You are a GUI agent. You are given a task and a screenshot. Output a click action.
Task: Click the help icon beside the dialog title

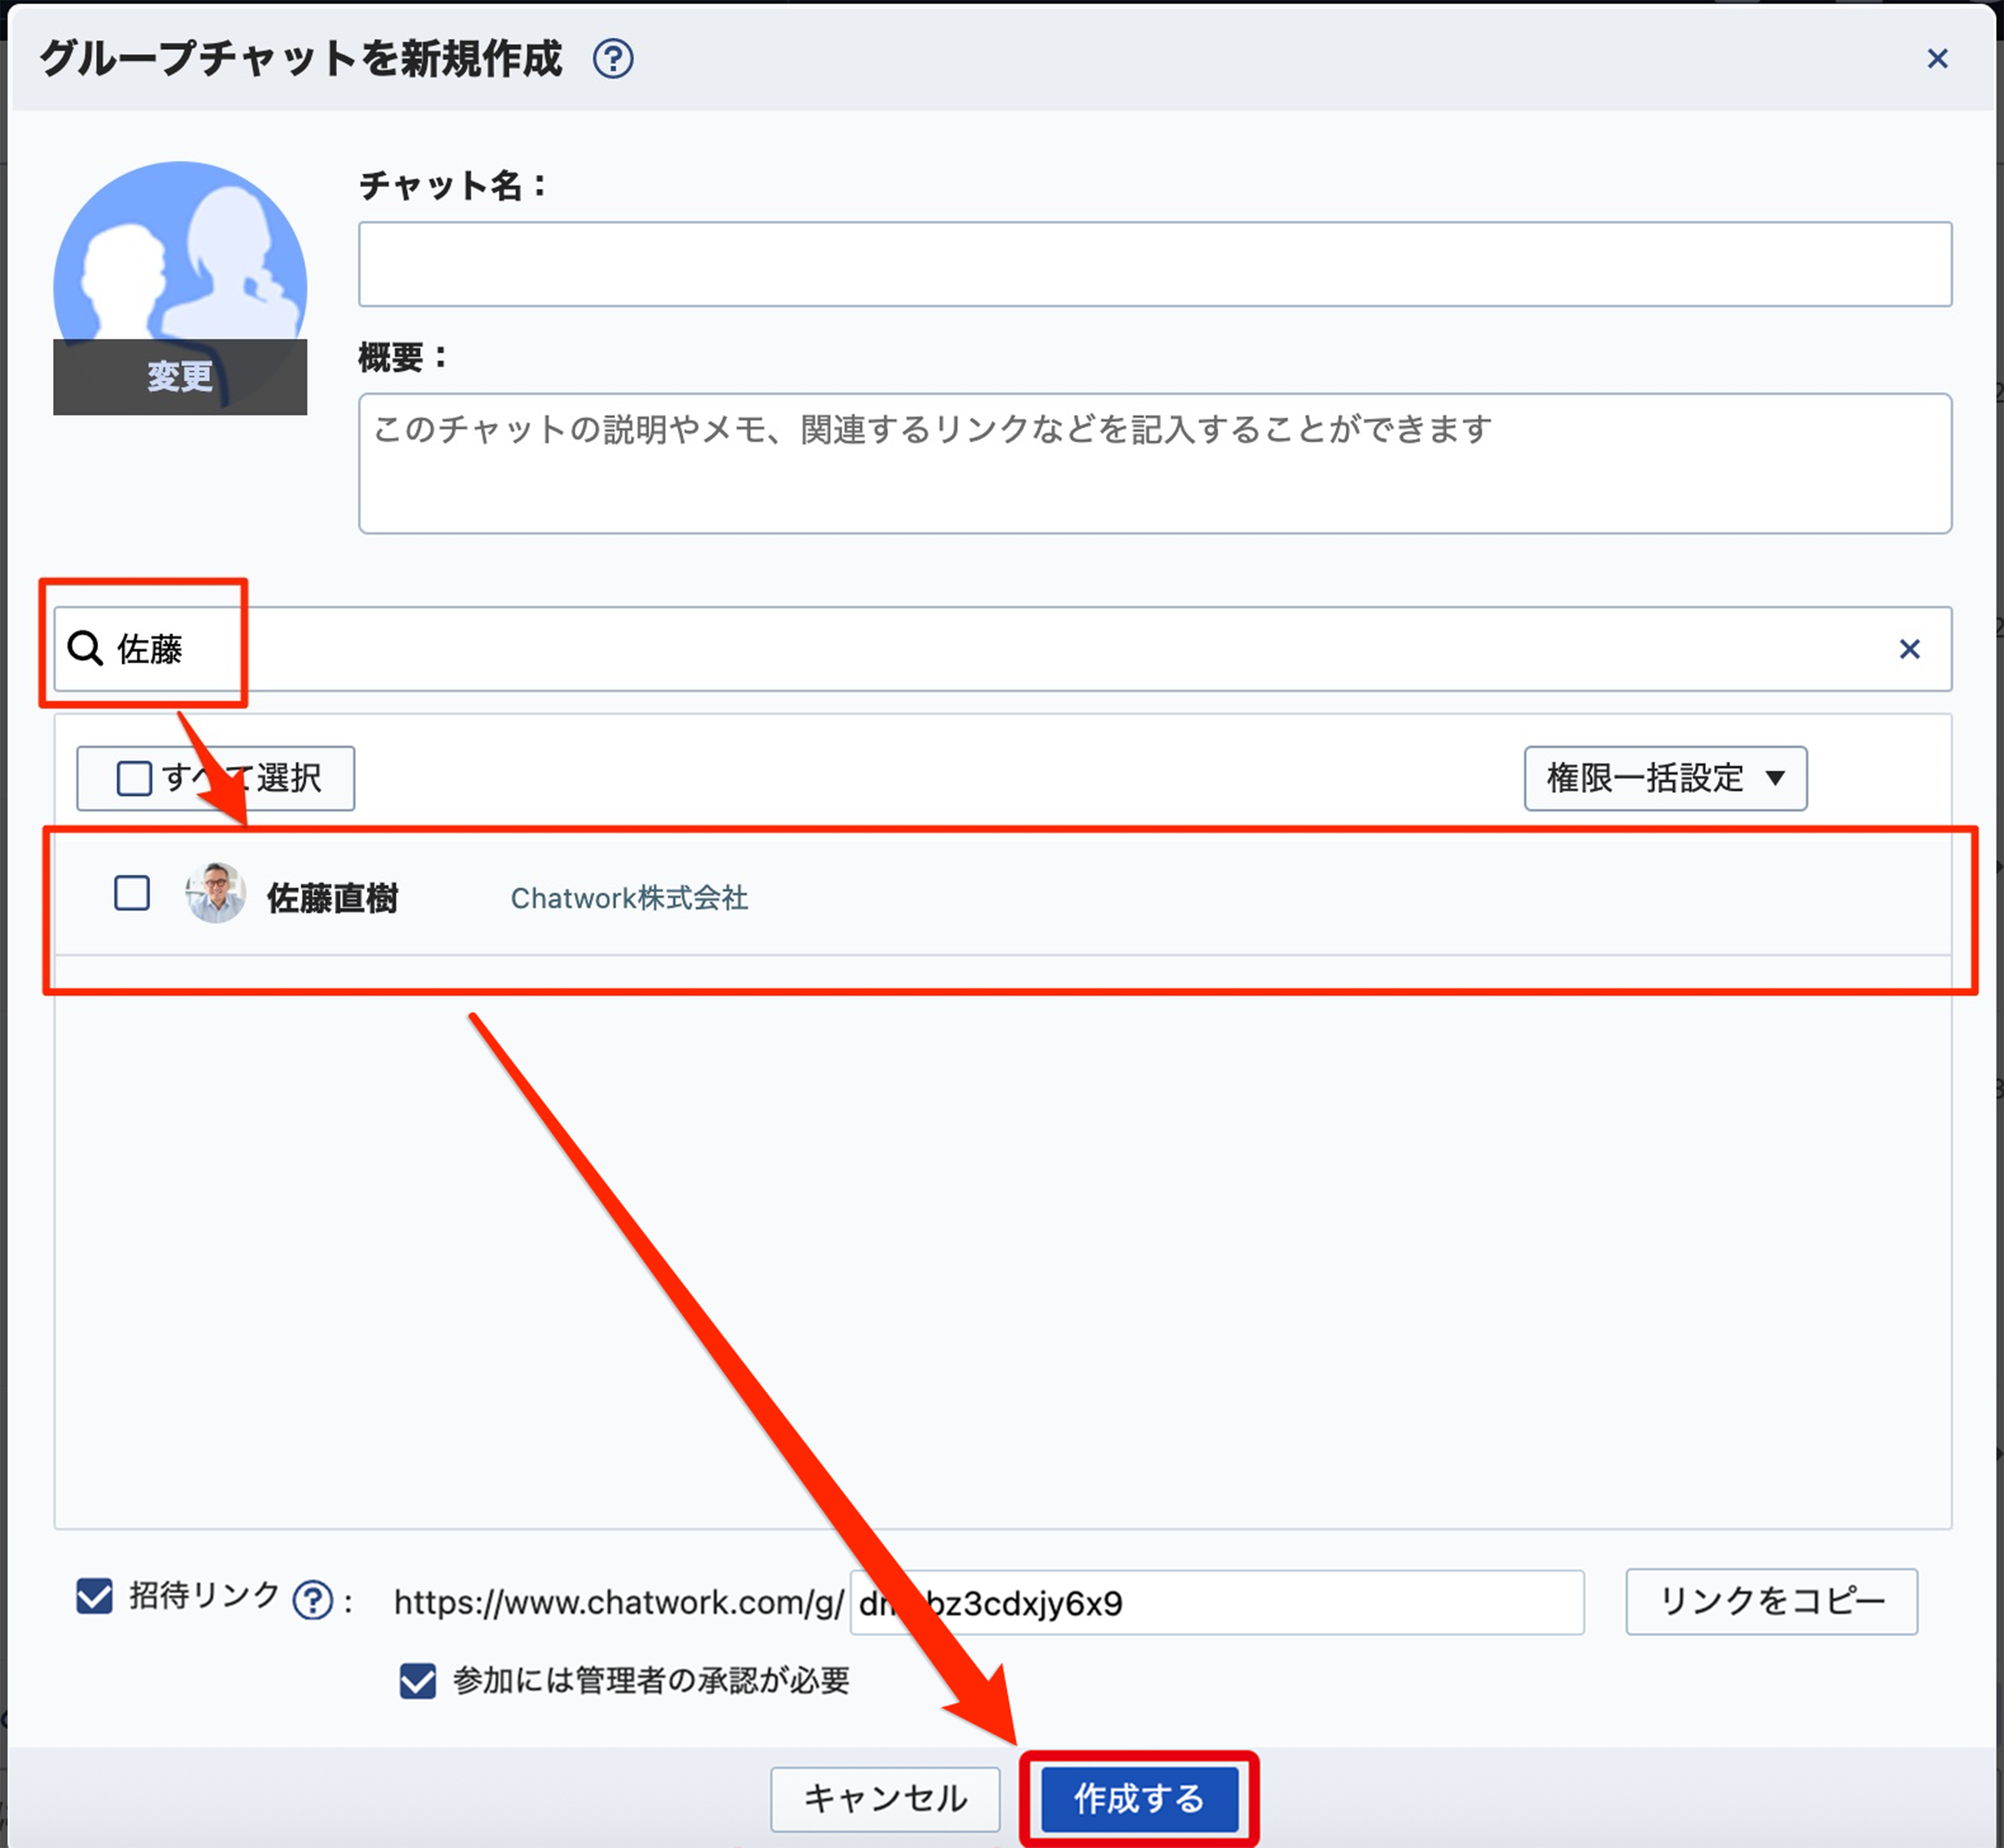612,59
